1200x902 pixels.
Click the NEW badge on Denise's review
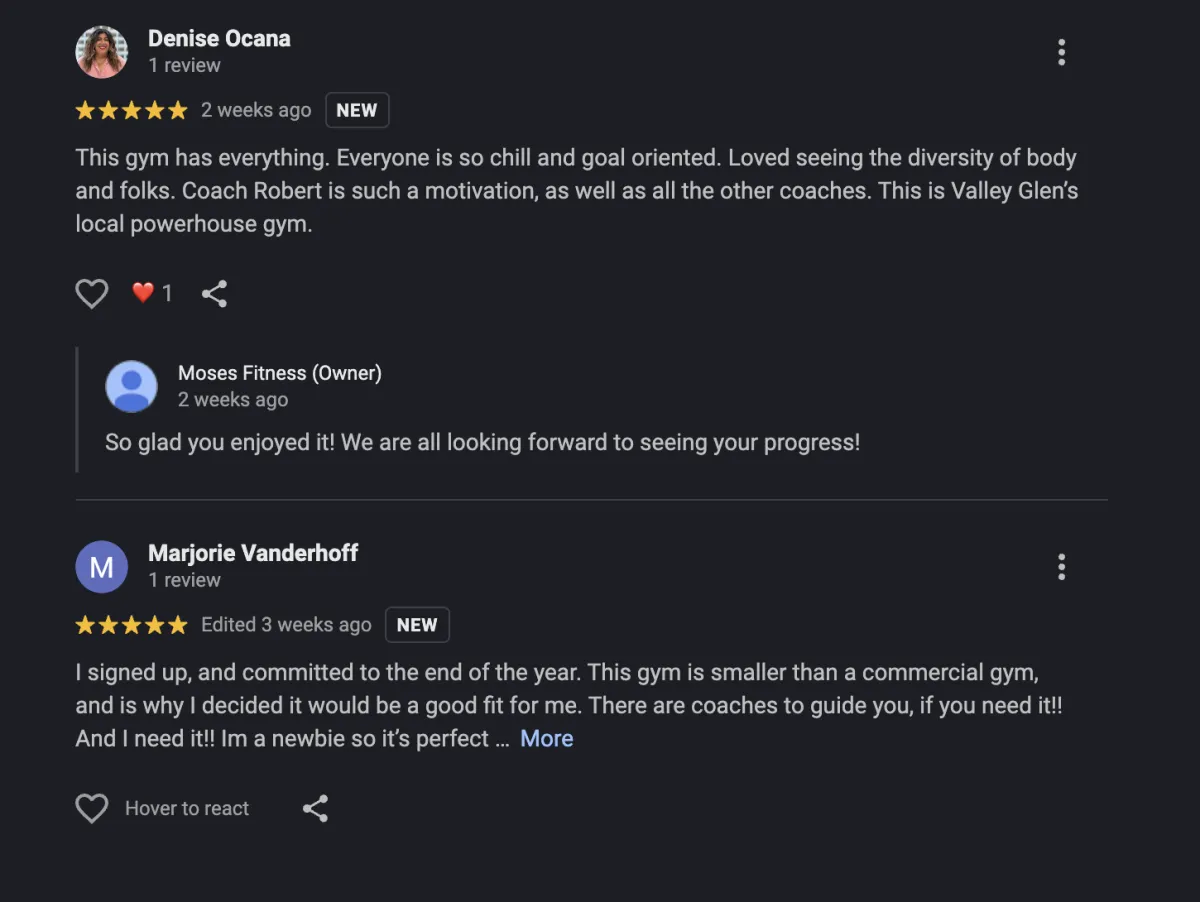click(357, 110)
